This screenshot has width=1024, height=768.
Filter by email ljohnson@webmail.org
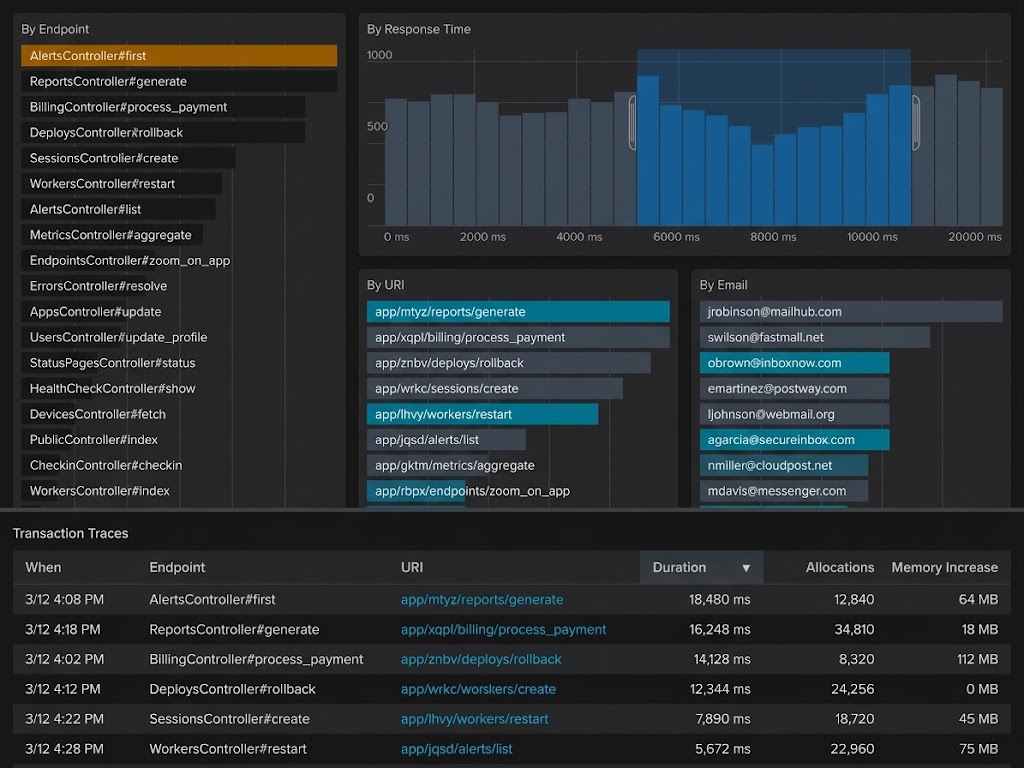(795, 413)
